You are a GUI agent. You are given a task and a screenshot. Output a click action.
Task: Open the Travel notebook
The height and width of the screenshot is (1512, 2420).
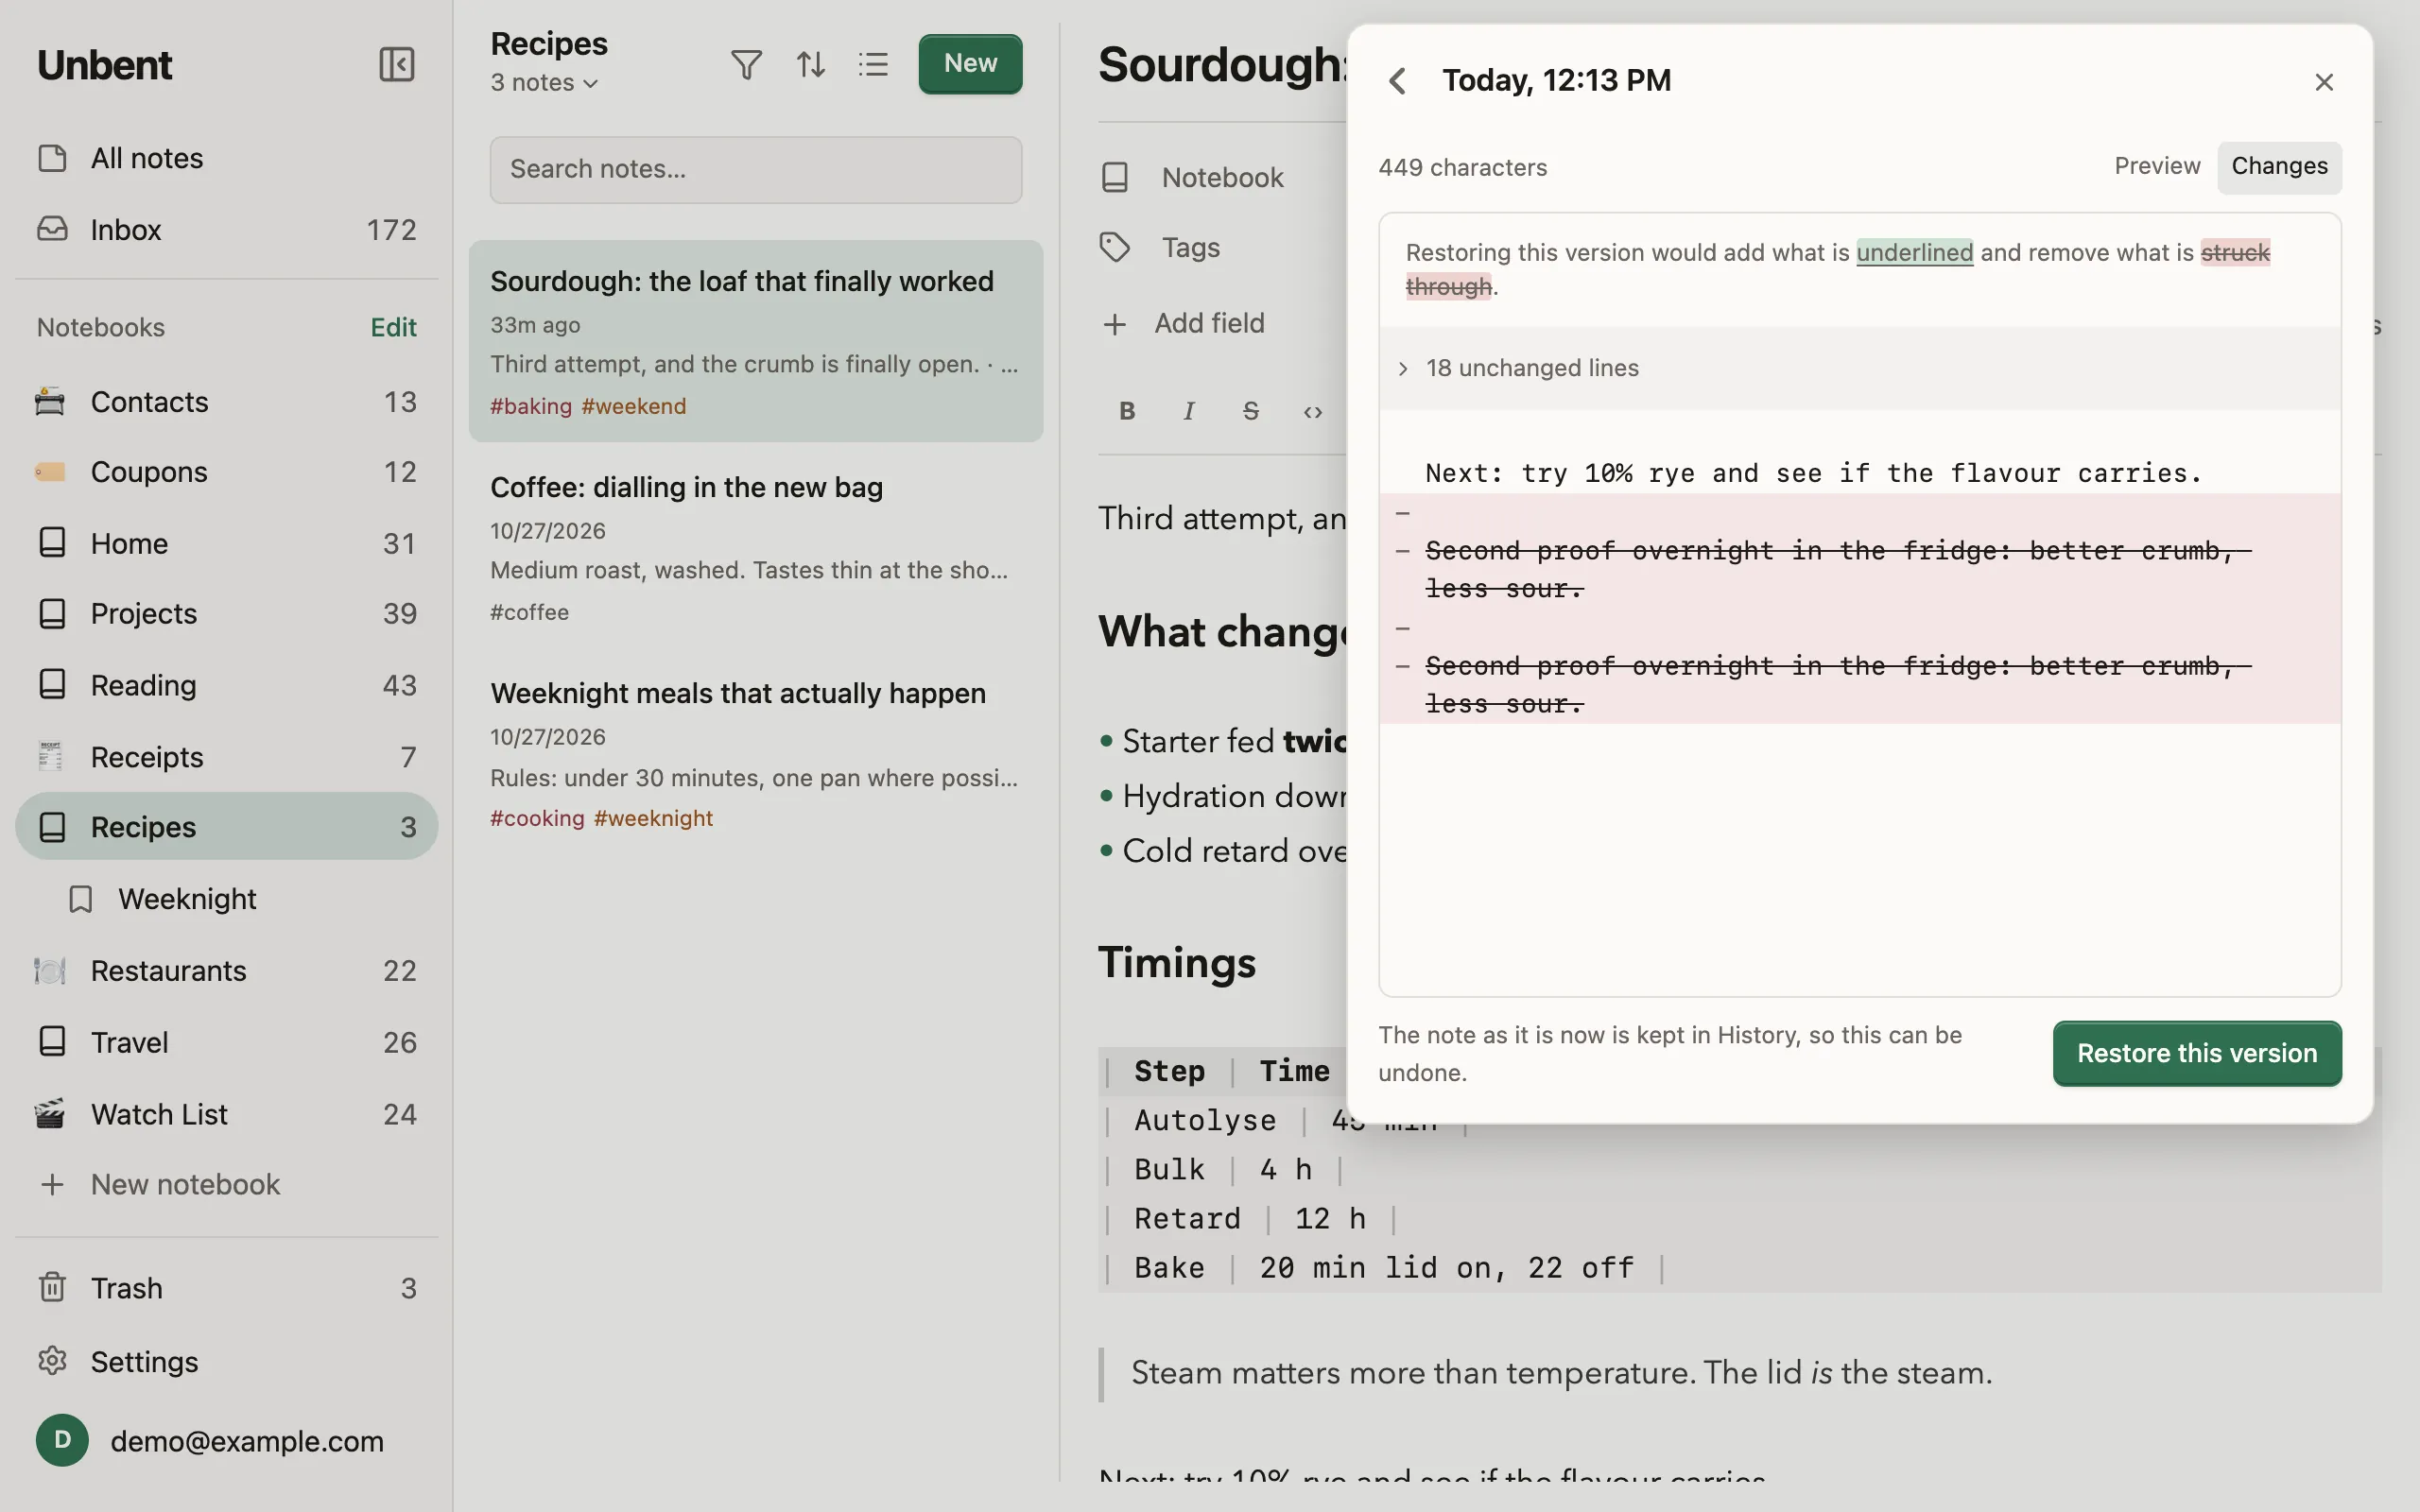pos(227,1042)
